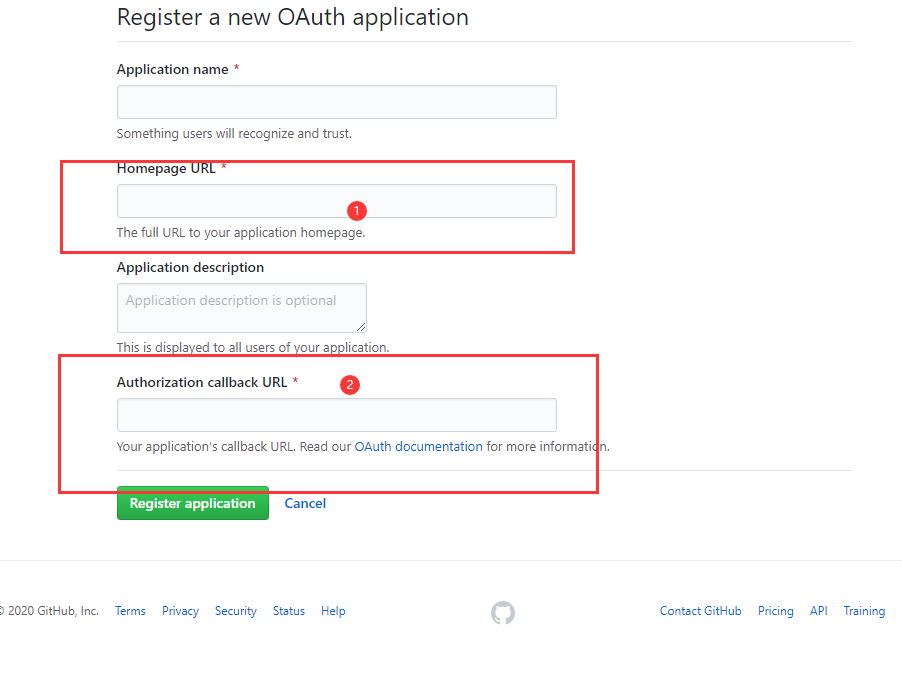This screenshot has height=680, width=902.
Task: Click the red annotation marker number 2
Action: pyautogui.click(x=350, y=384)
